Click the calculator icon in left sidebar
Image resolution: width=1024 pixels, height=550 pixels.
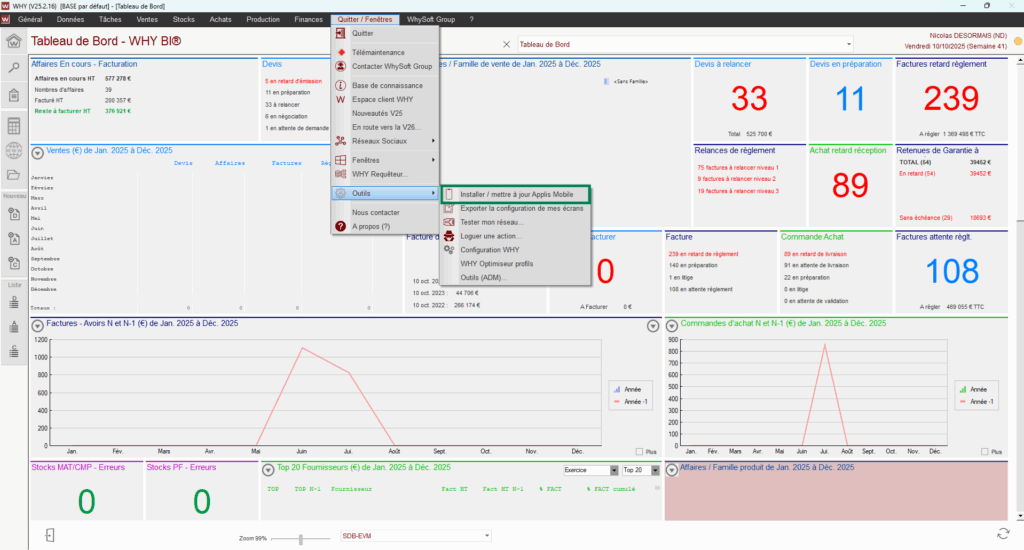pos(14,126)
